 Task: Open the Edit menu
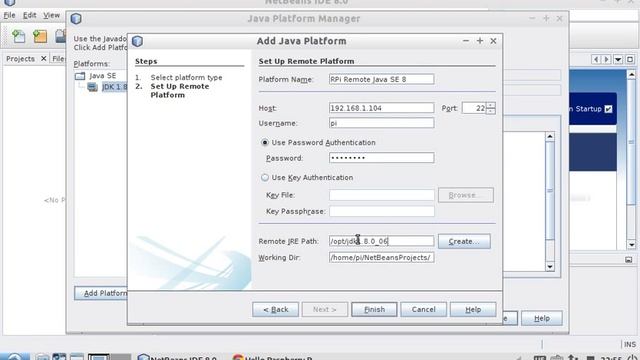click(x=29, y=15)
